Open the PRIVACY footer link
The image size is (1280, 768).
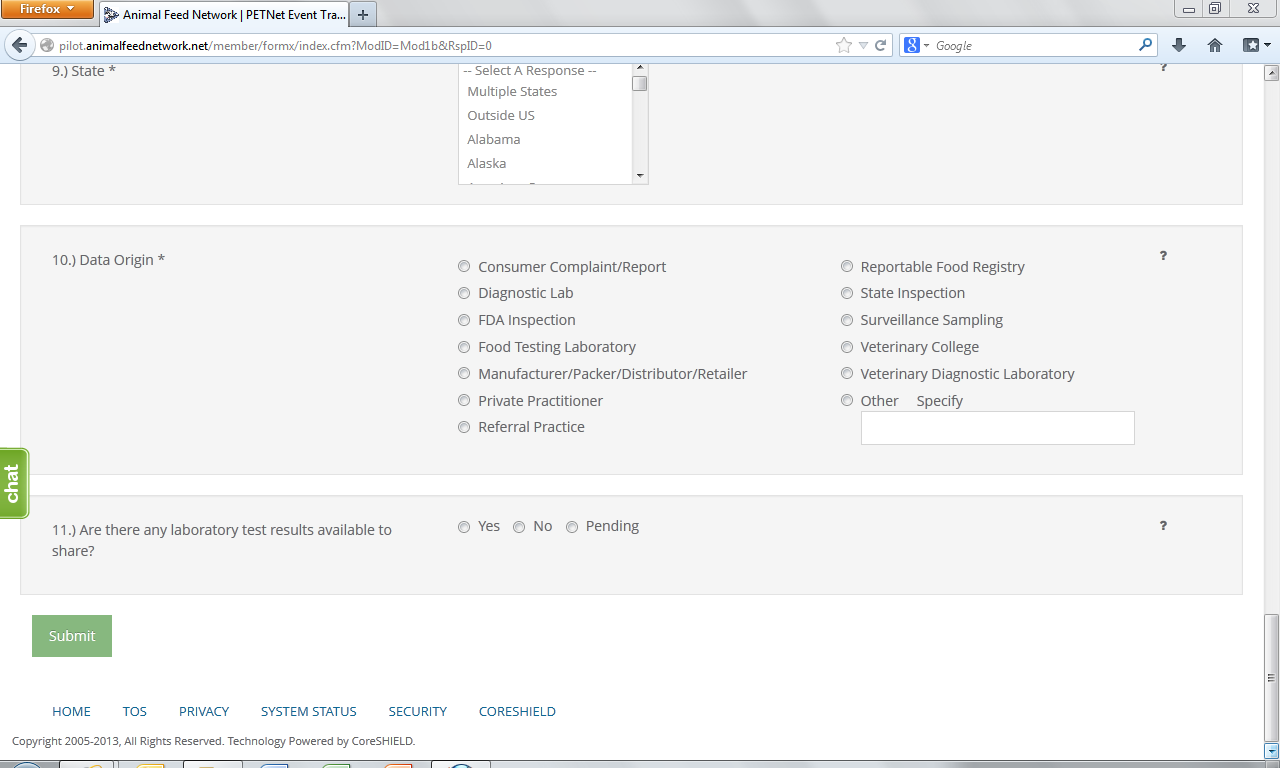pos(204,712)
